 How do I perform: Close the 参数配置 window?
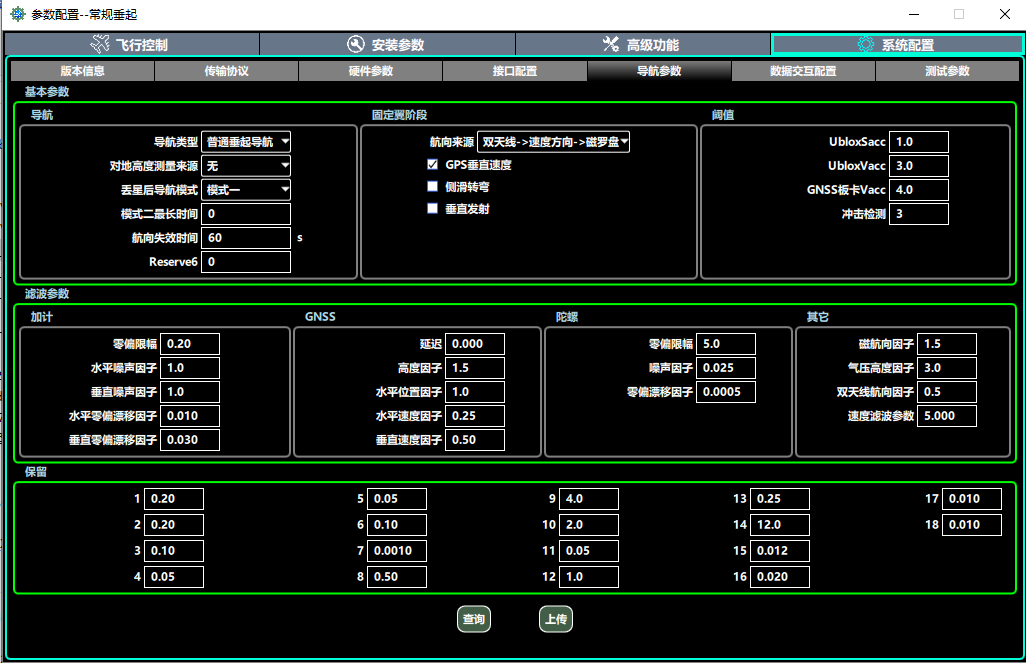point(1004,14)
